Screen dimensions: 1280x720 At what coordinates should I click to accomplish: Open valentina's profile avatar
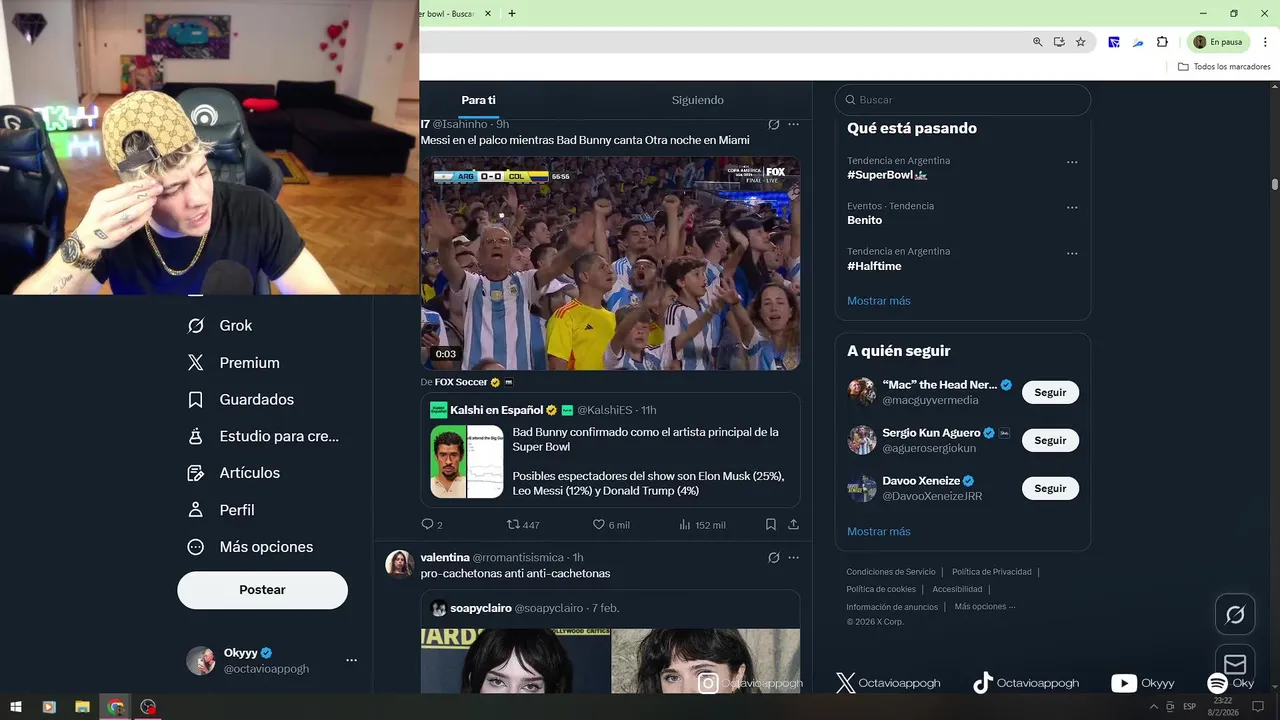[400, 564]
